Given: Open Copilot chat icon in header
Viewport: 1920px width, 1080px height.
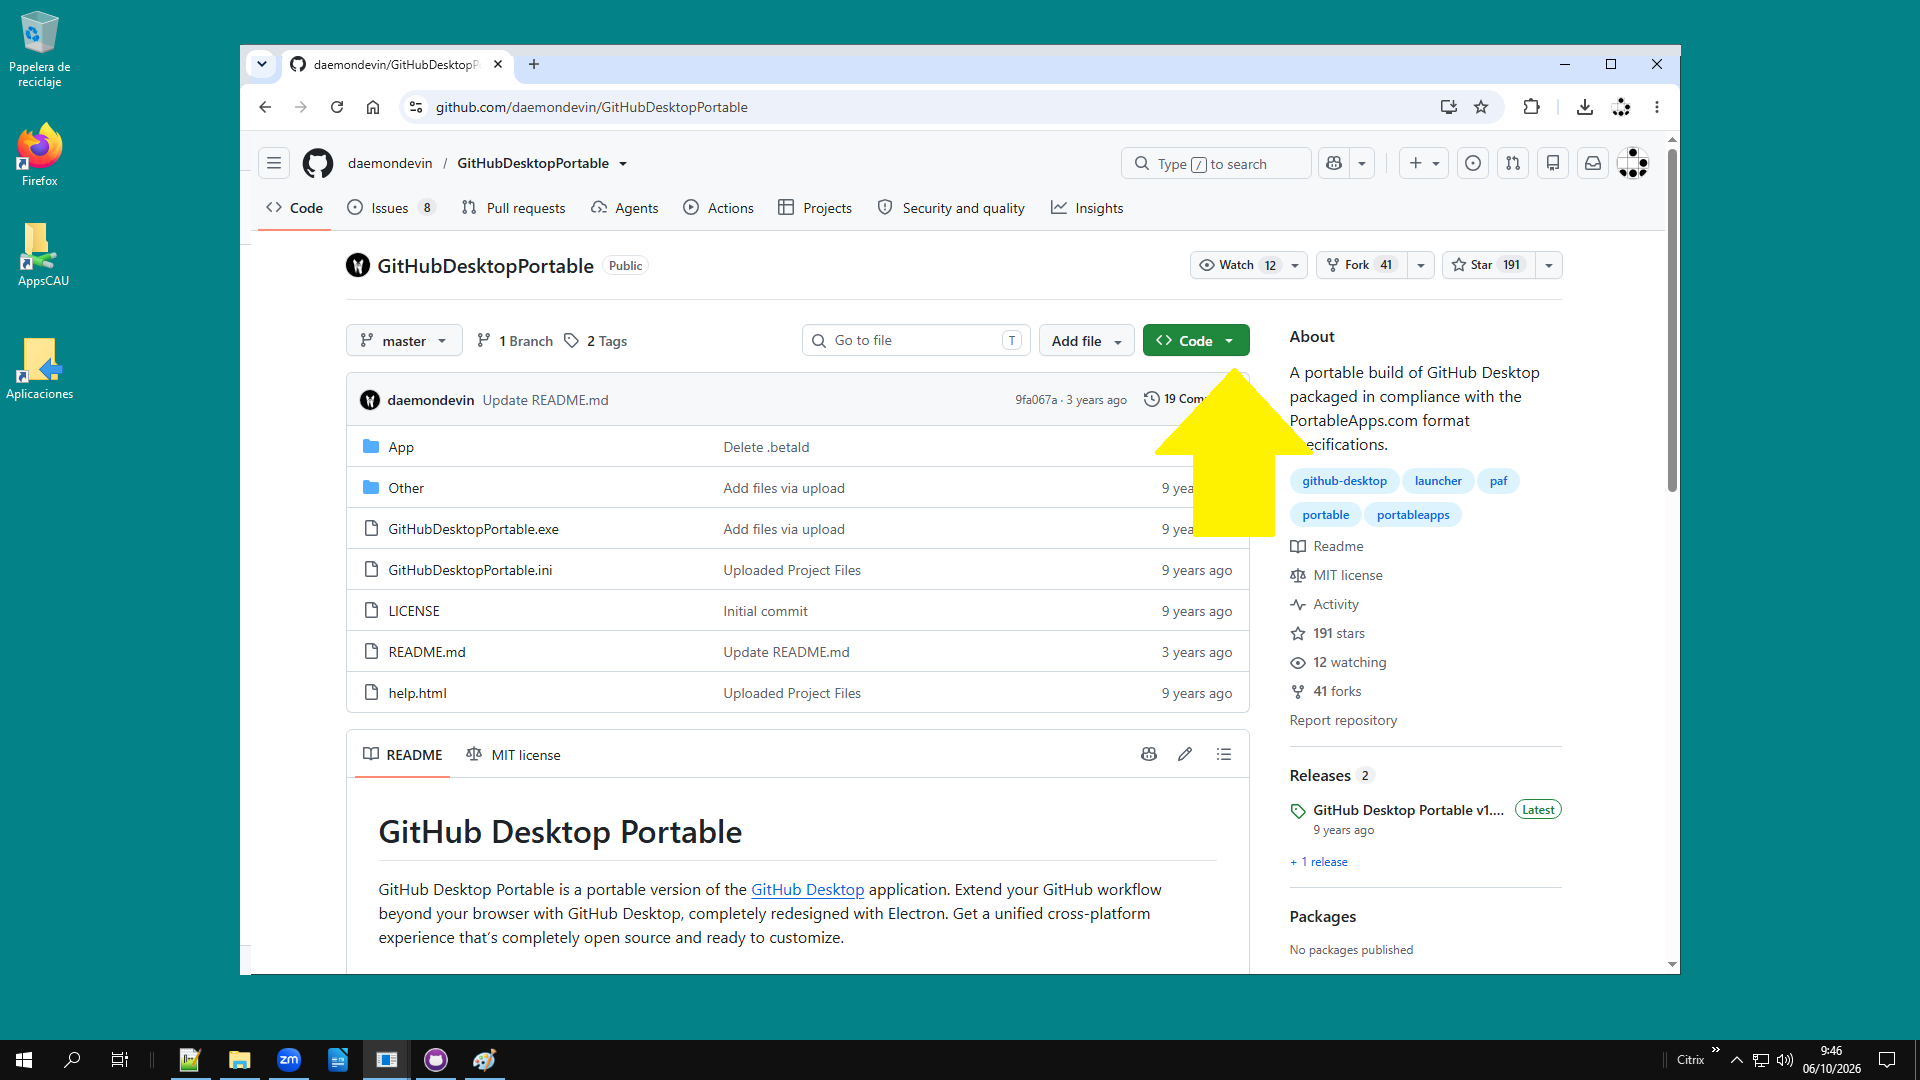Looking at the screenshot, I should [x=1334, y=163].
